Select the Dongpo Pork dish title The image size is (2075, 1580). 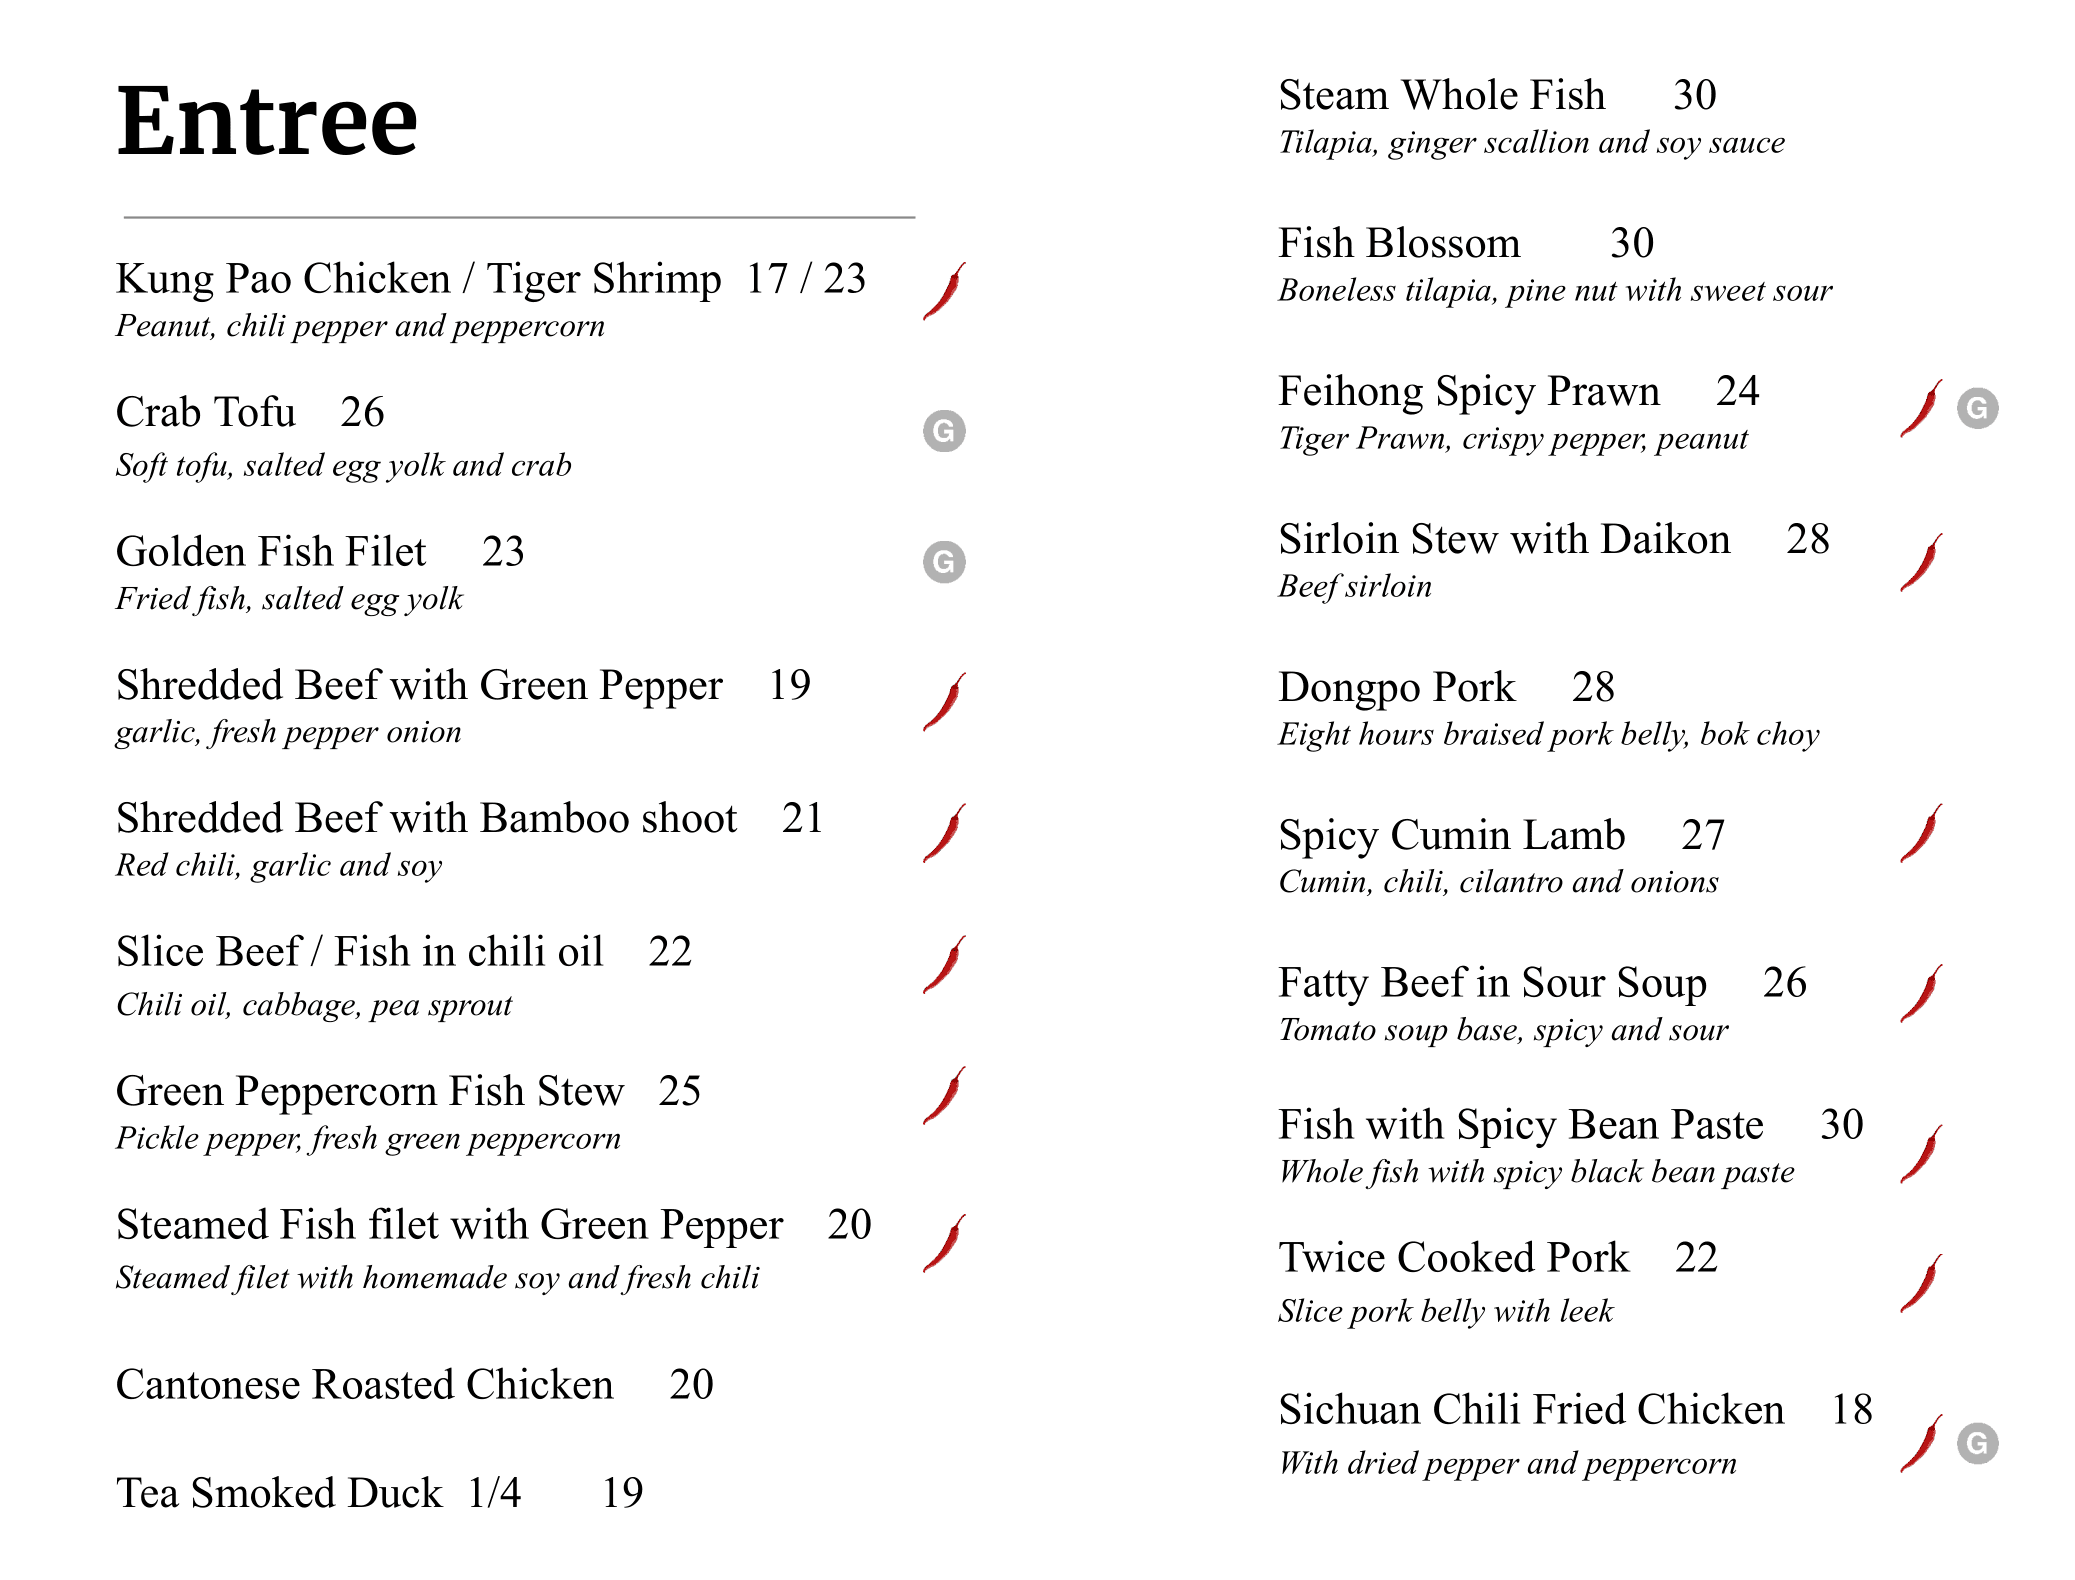1397,687
